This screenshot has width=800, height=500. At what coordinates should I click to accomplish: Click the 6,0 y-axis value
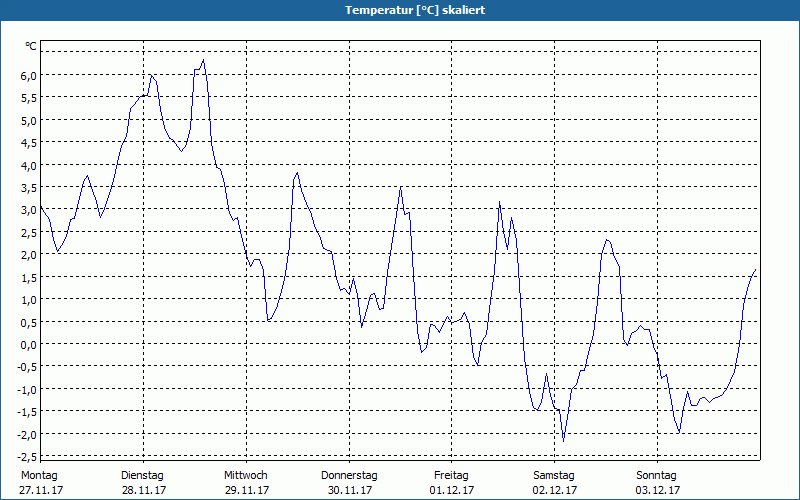click(29, 76)
